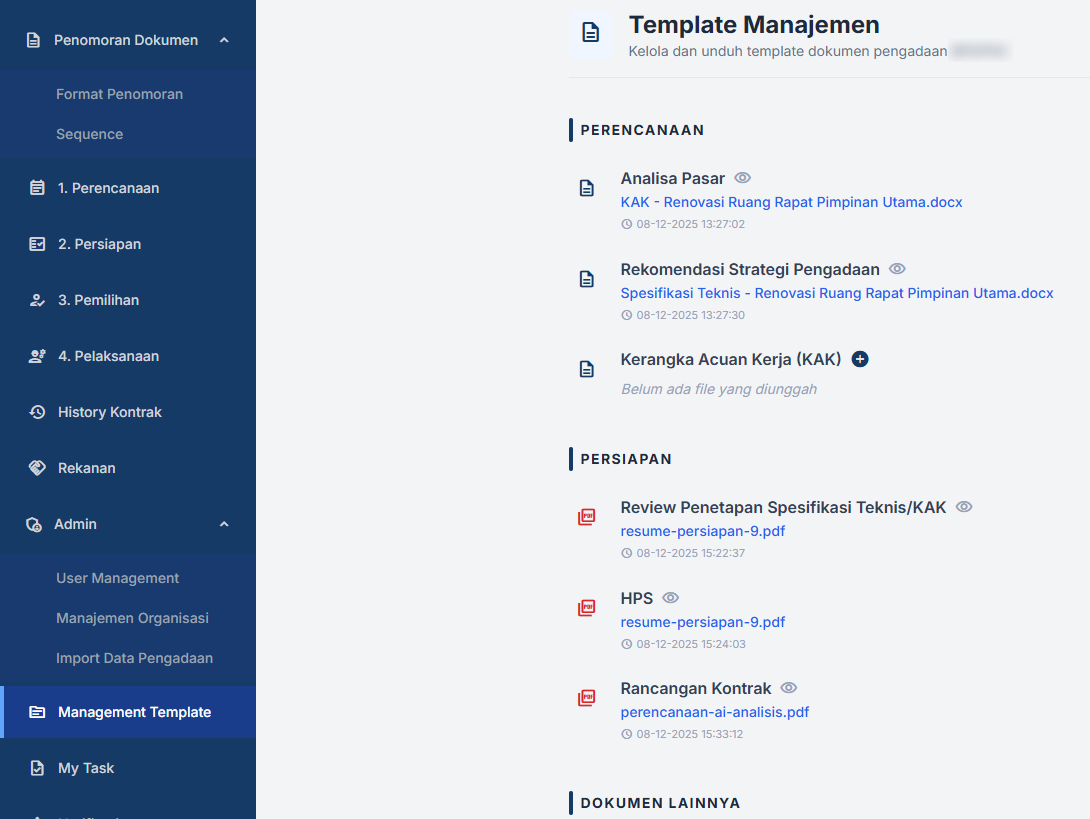This screenshot has width=1090, height=819.
Task: Click the PERENCANAAN section heading
Action: [642, 130]
